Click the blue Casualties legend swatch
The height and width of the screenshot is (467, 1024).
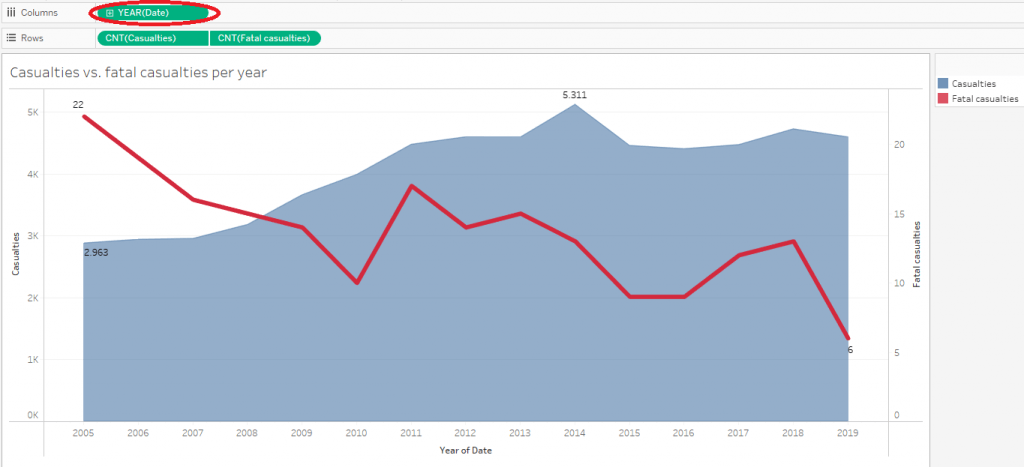tap(943, 84)
